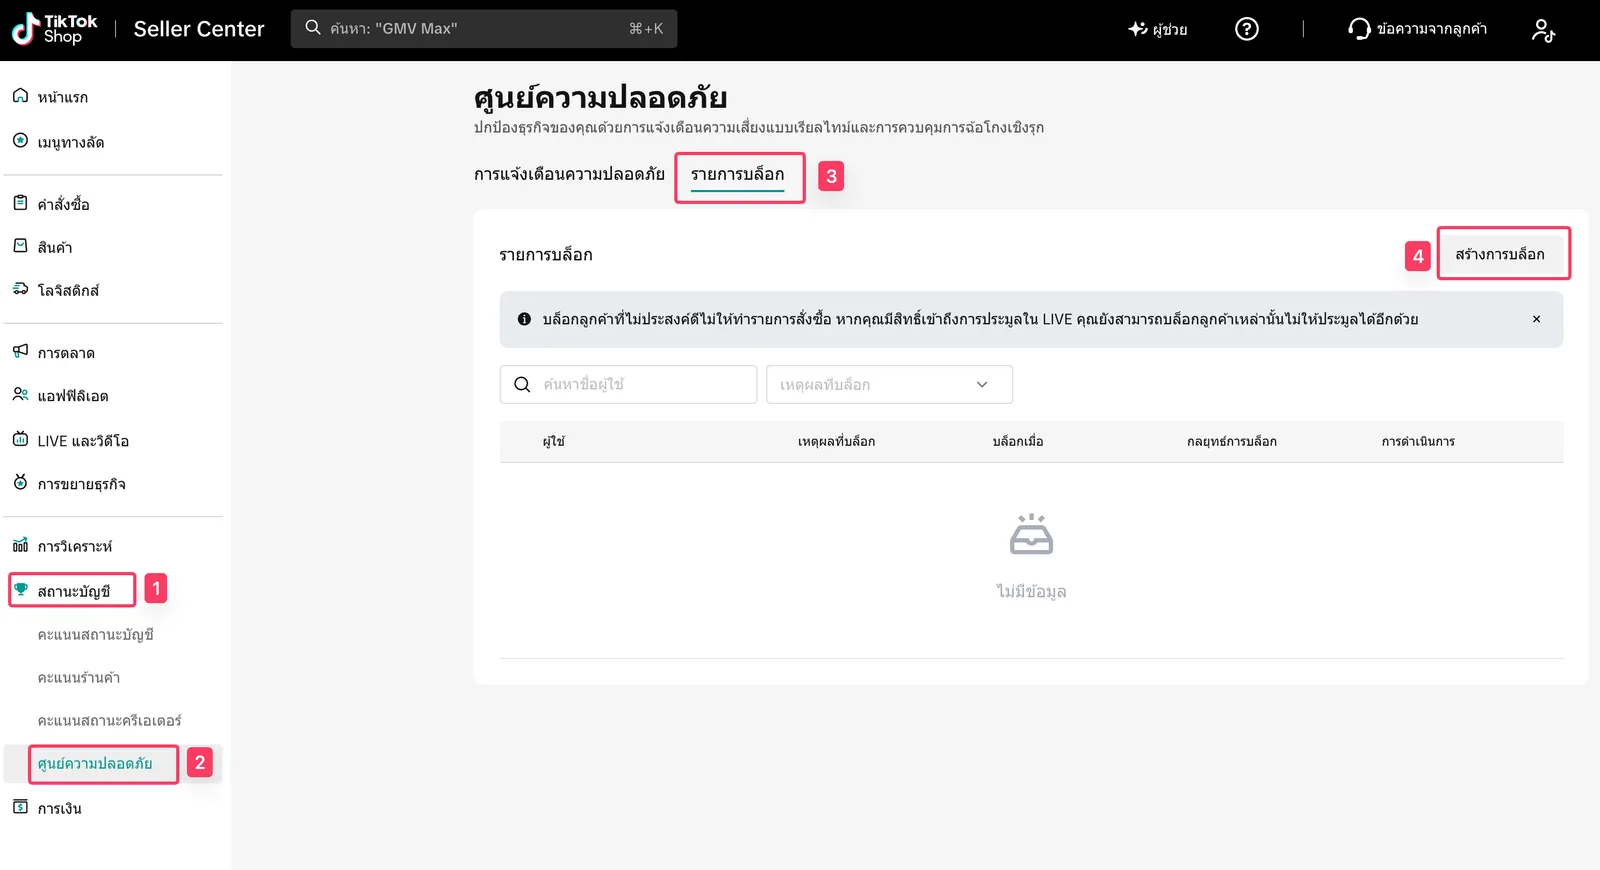
Task: Click the เมนูทางลัด shortcut icon
Action: tap(20, 141)
